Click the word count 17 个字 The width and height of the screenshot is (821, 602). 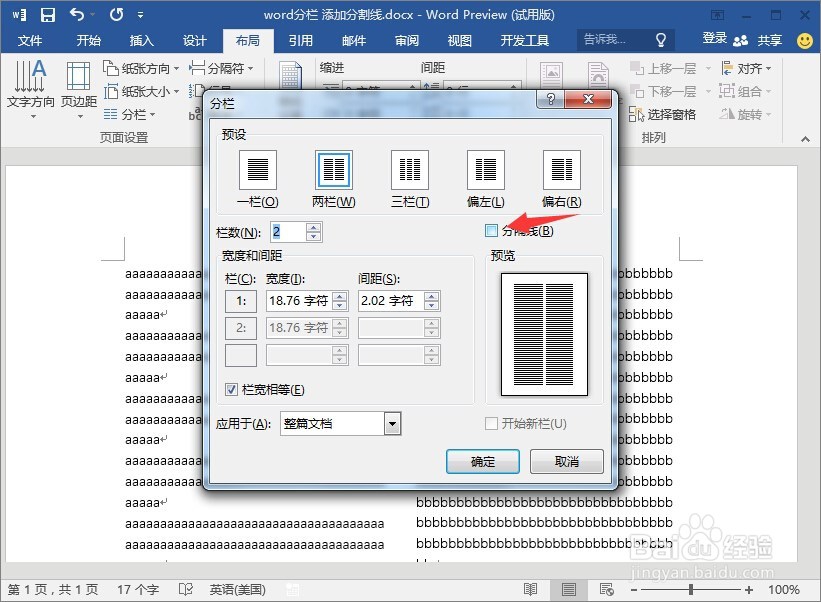click(x=138, y=590)
